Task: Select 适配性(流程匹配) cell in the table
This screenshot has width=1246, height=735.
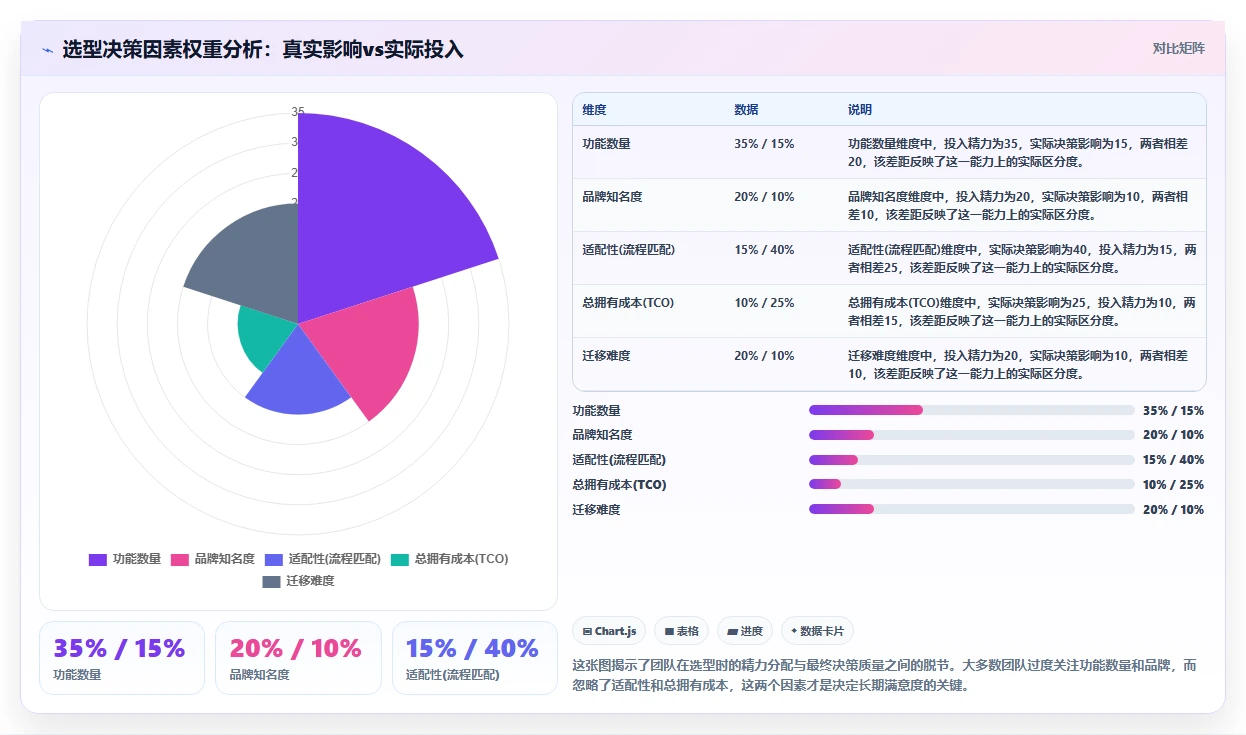Action: pos(628,250)
